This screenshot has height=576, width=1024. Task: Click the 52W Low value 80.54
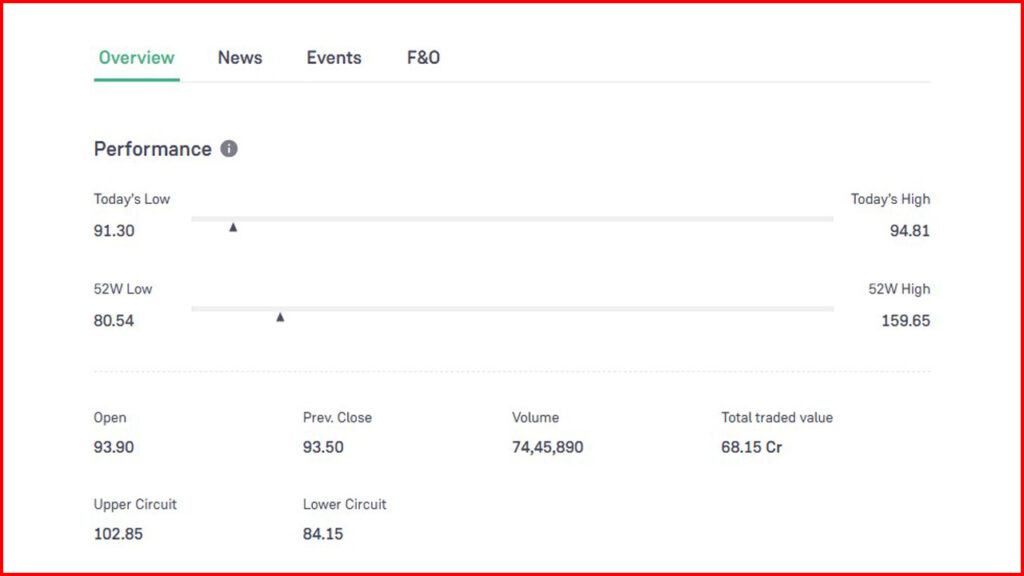pos(114,321)
